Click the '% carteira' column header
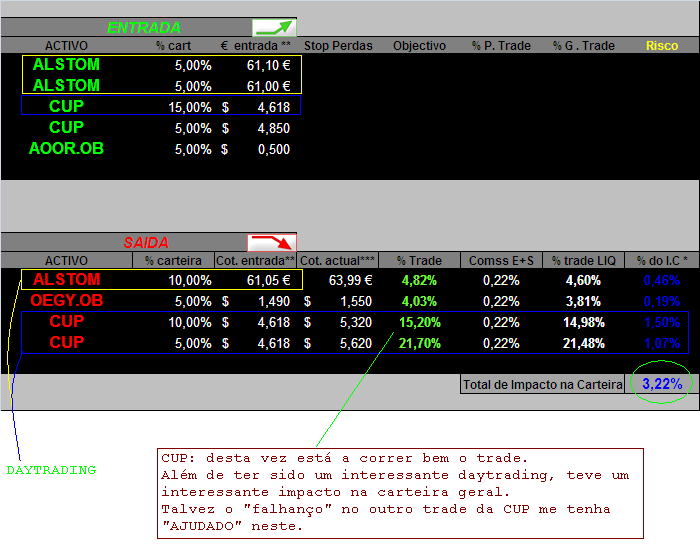The width and height of the screenshot is (700, 545). pyautogui.click(x=173, y=260)
